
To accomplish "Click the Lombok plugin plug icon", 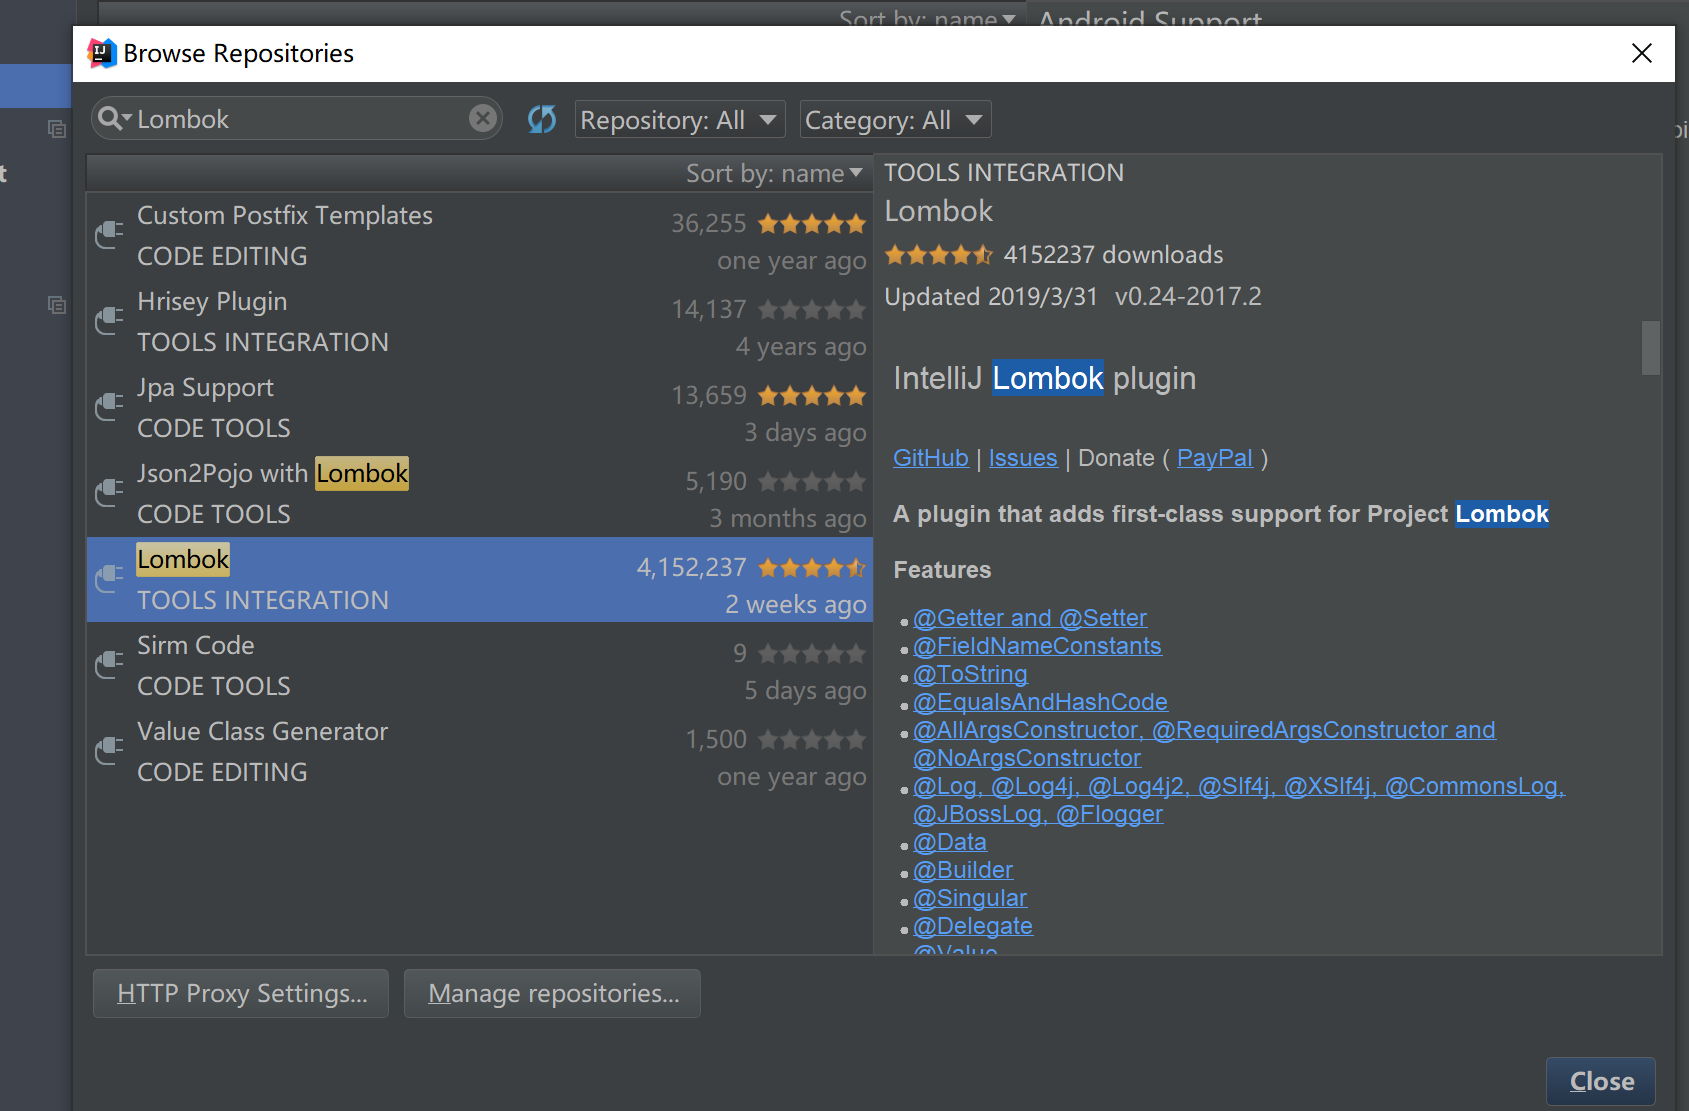I will point(109,579).
